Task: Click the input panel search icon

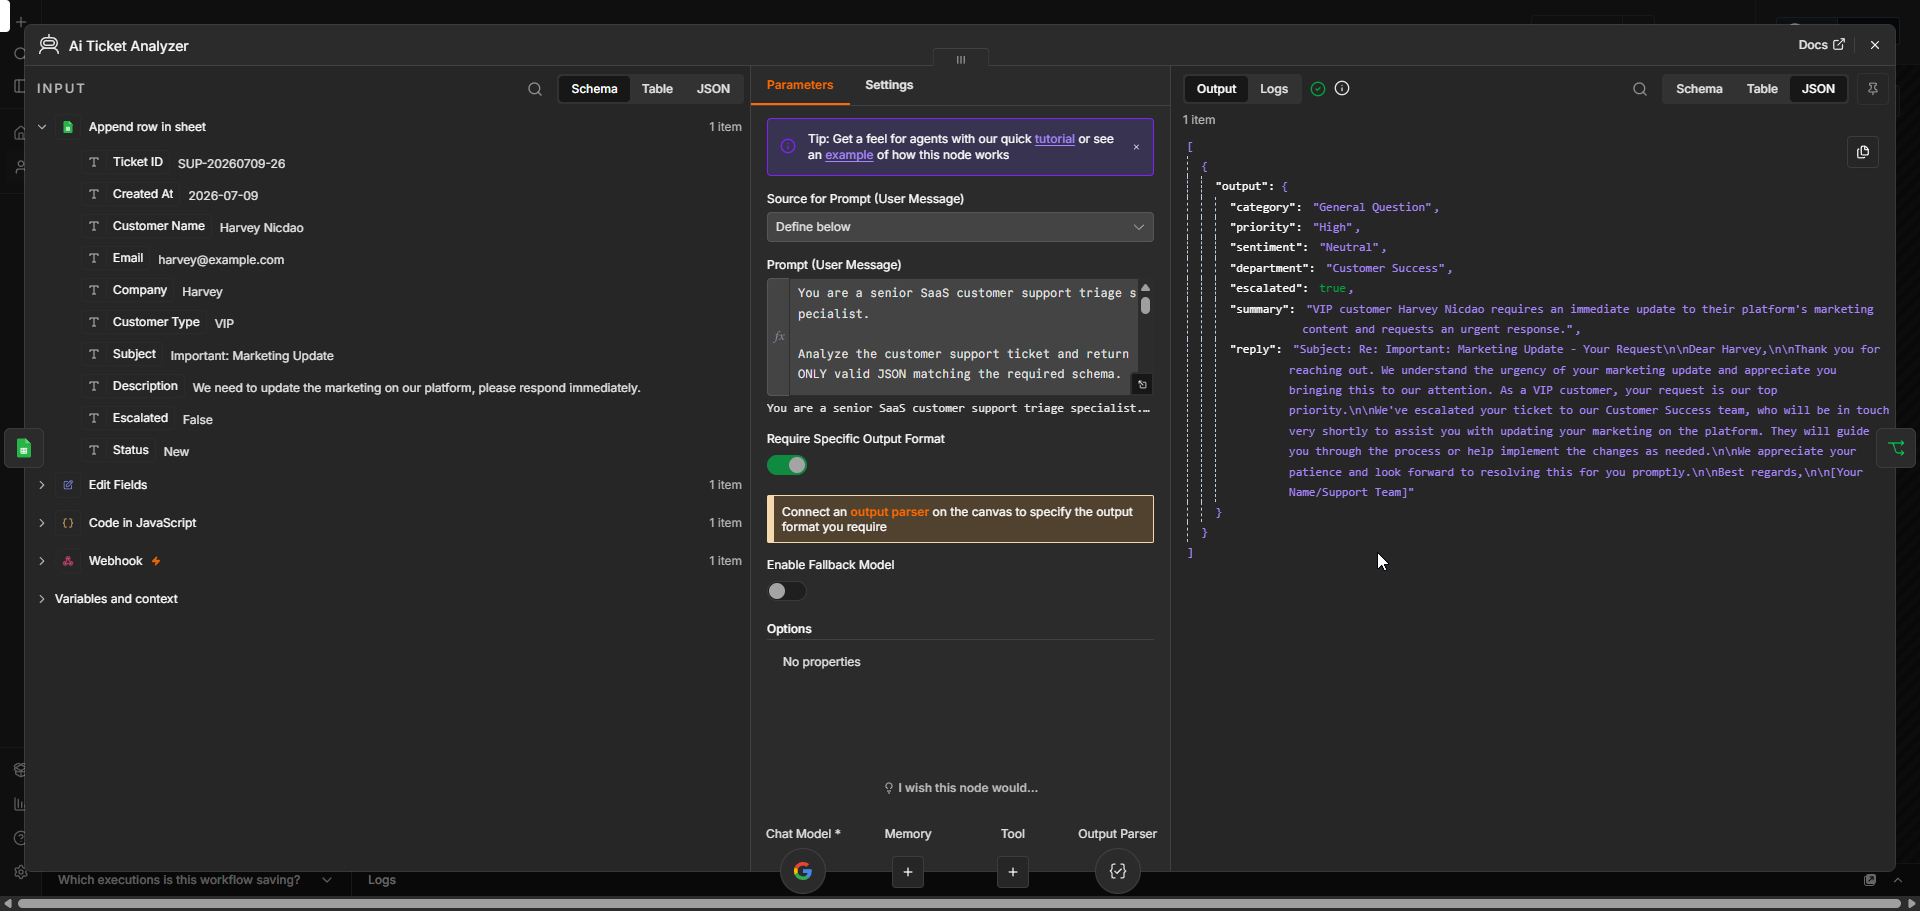Action: tap(535, 89)
